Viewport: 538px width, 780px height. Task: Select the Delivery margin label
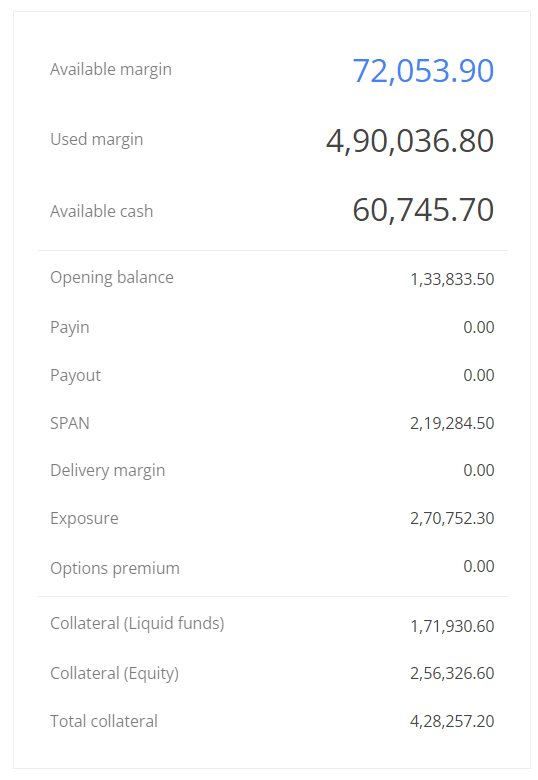point(107,471)
